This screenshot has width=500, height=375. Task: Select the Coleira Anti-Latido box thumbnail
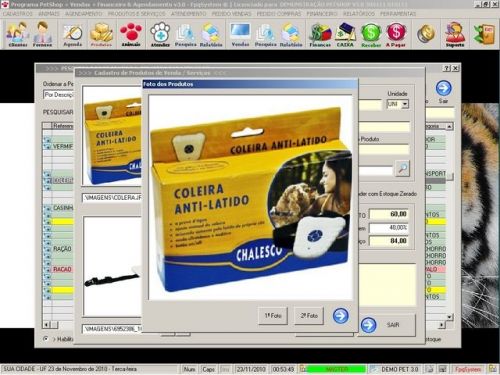[x=113, y=136]
